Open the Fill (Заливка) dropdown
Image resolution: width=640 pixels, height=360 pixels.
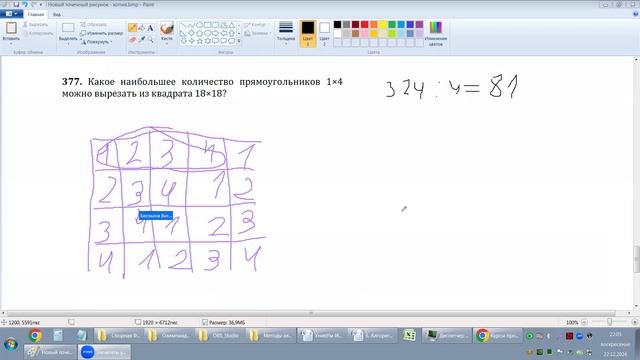click(x=258, y=33)
